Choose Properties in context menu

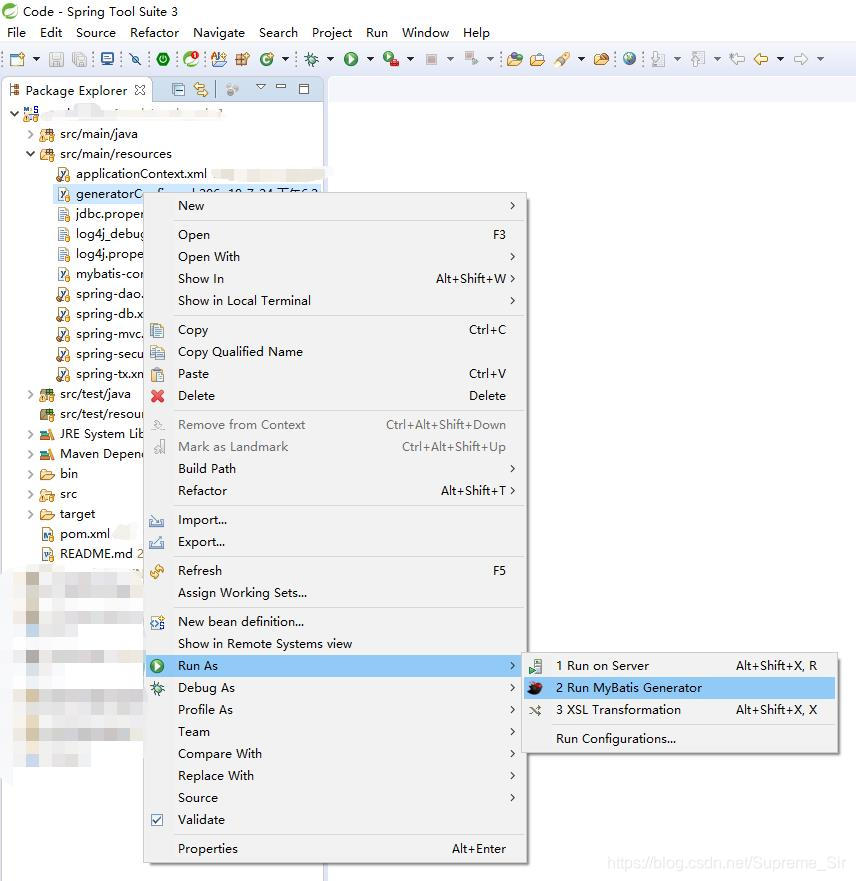pos(335,849)
